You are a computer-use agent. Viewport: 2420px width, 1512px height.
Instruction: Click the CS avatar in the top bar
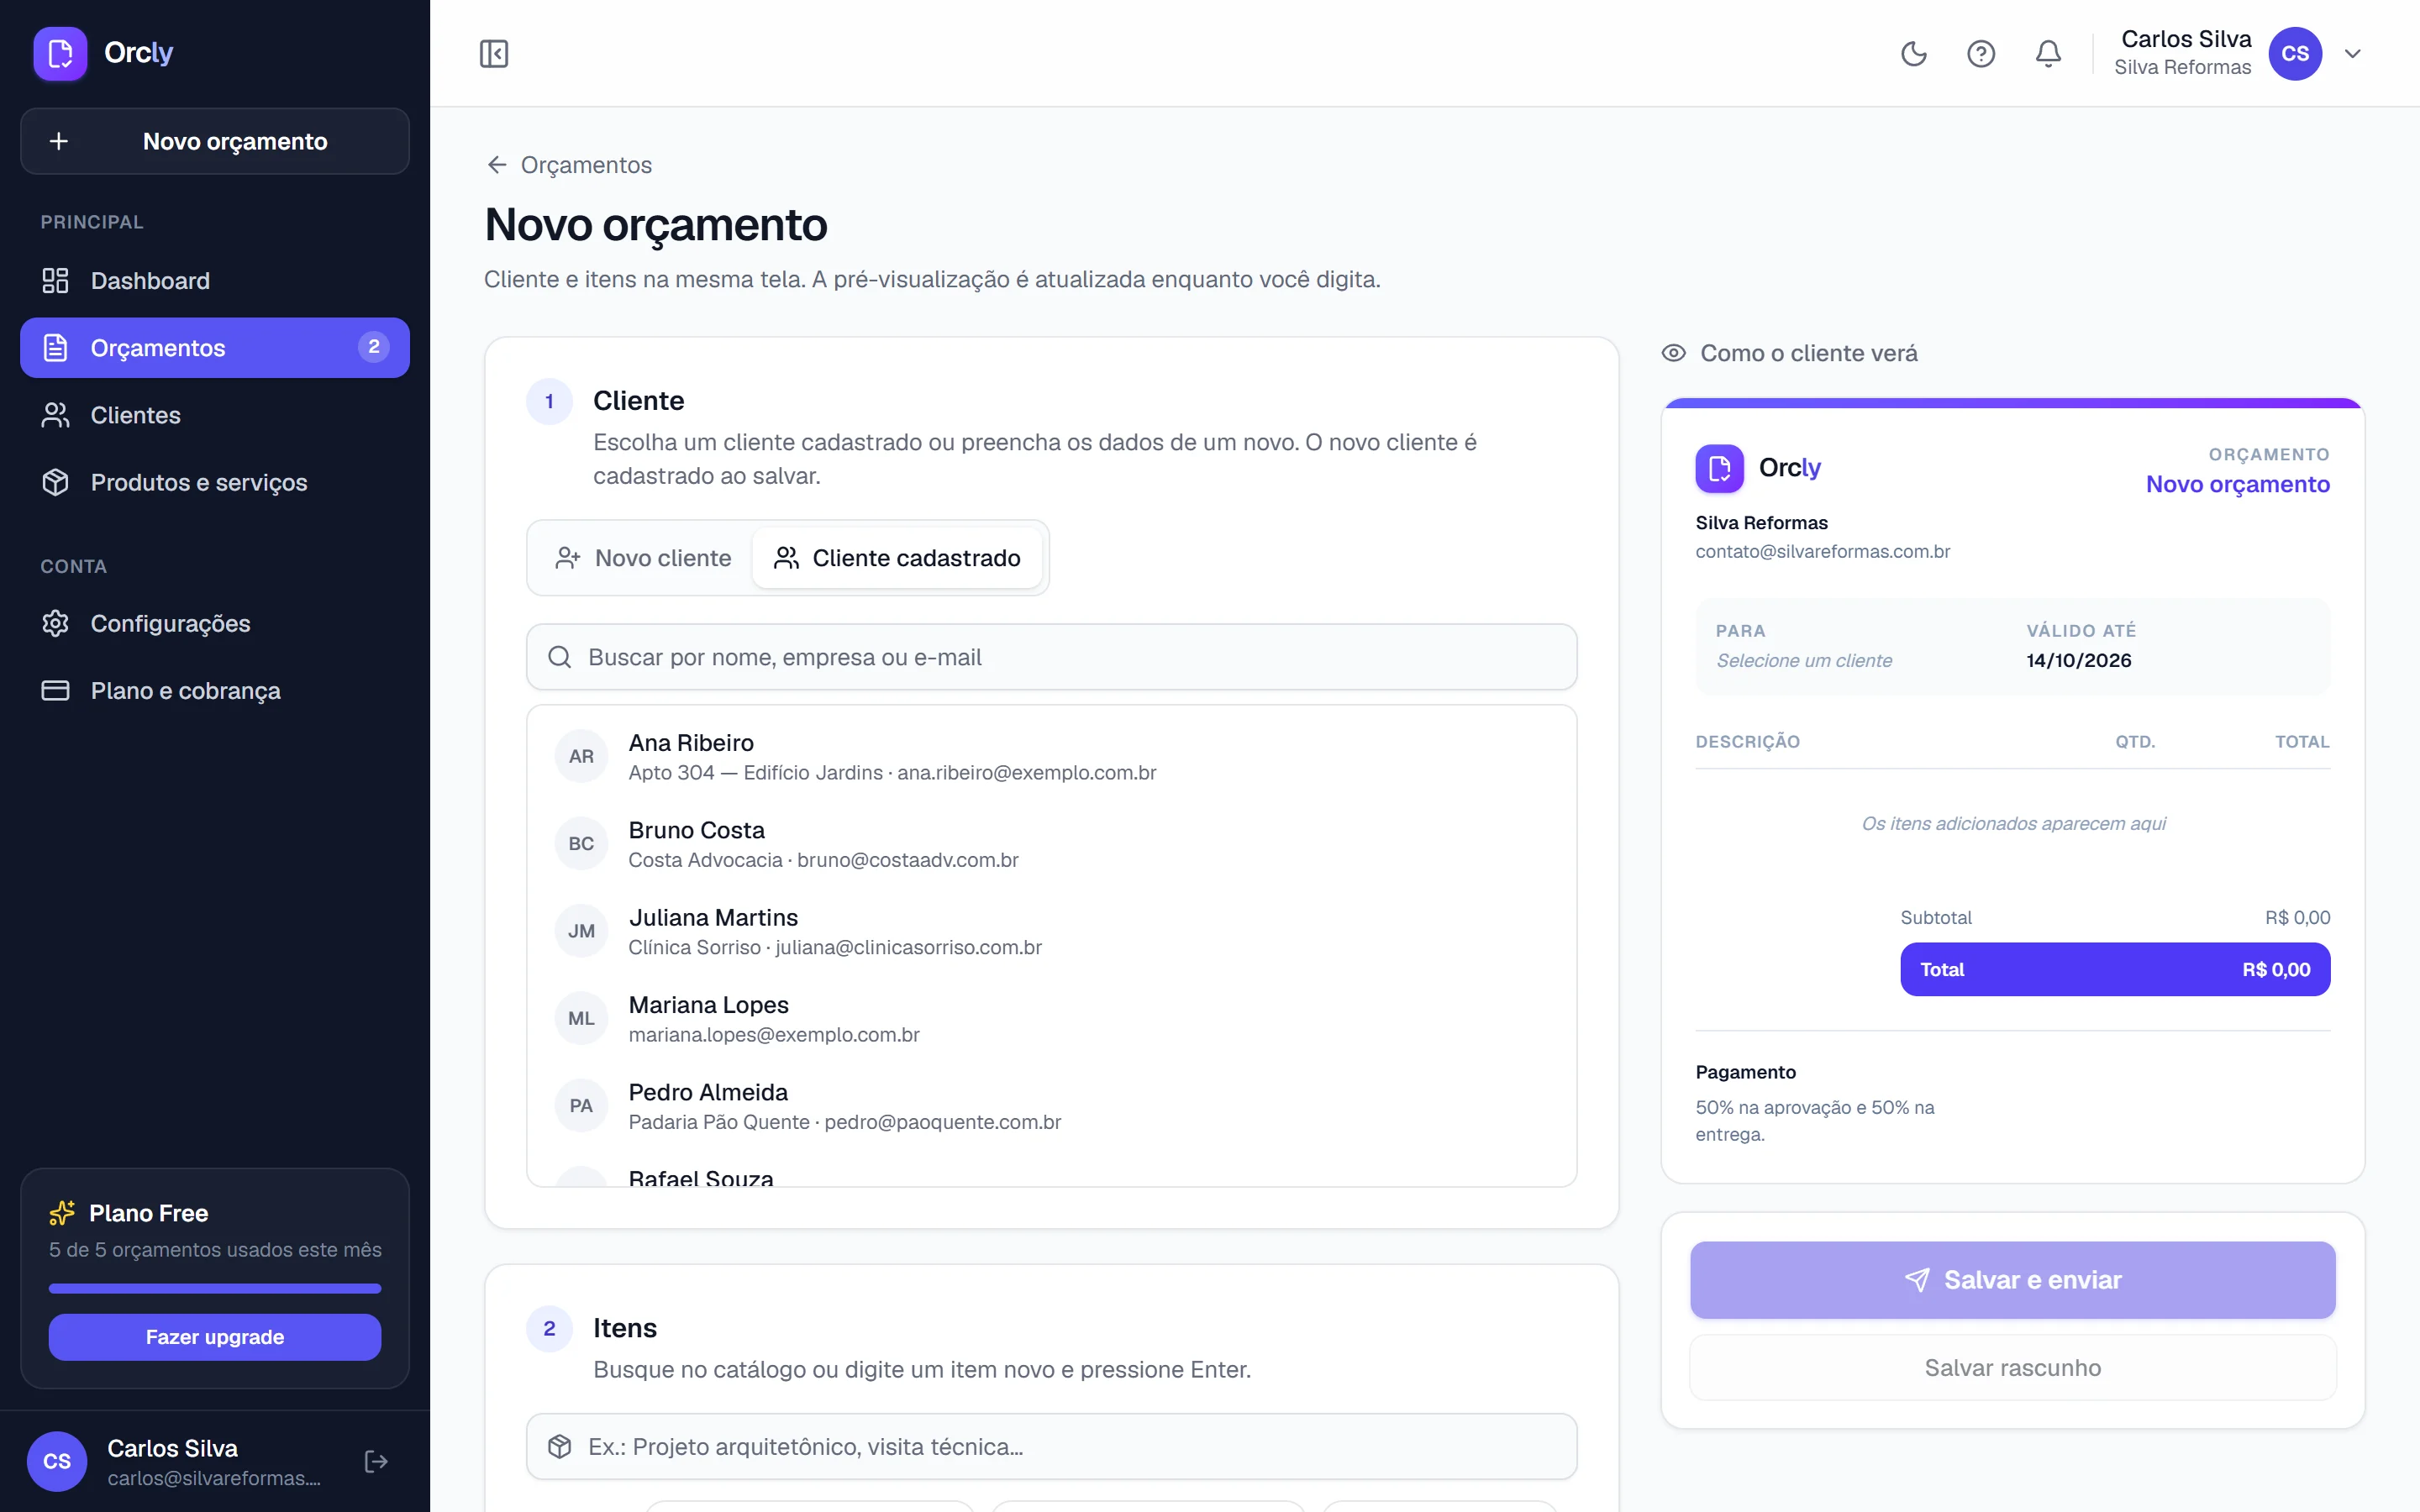click(x=2295, y=53)
